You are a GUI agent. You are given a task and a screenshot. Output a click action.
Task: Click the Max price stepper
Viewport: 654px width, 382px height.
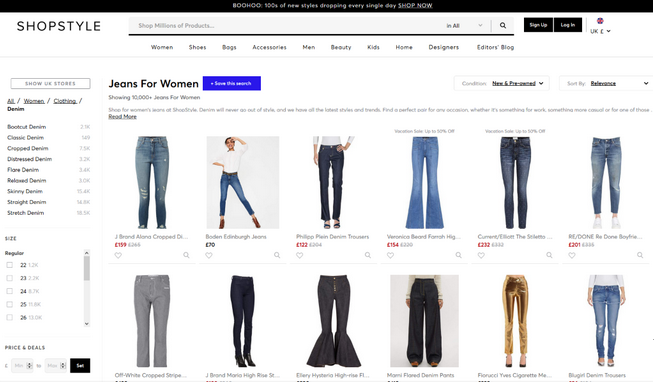[63, 366]
